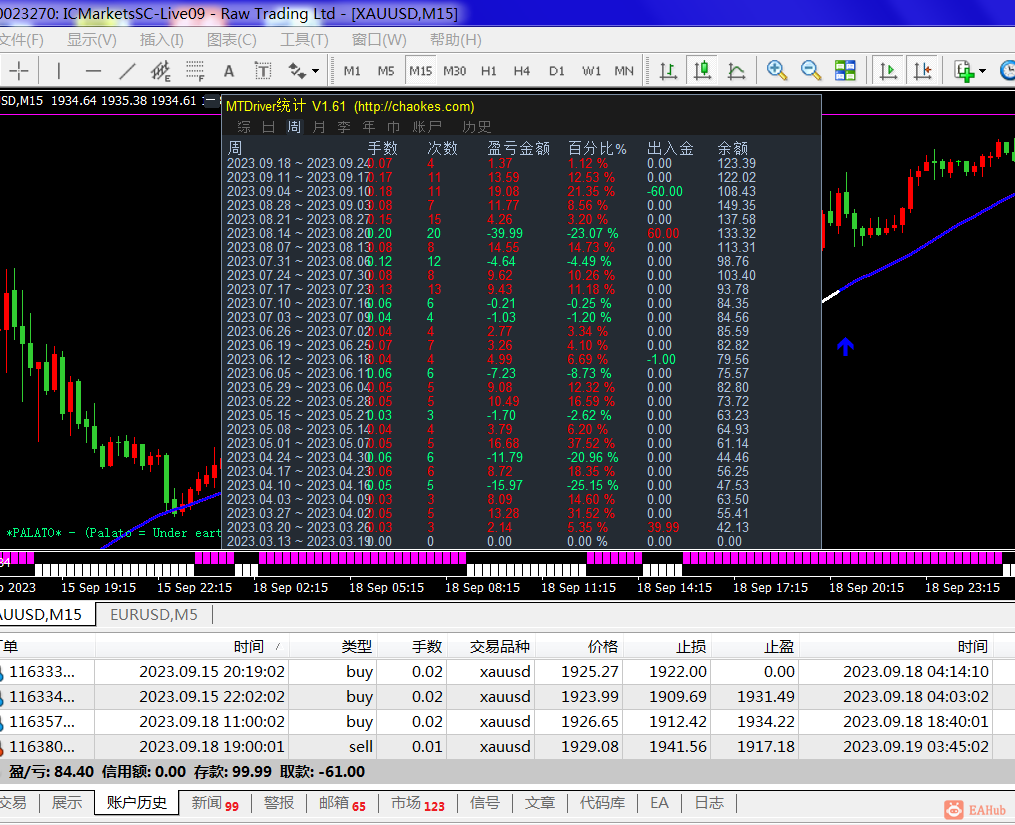
Task: Open the Indicators list dropdown arrow
Action: pyautogui.click(x=982, y=71)
